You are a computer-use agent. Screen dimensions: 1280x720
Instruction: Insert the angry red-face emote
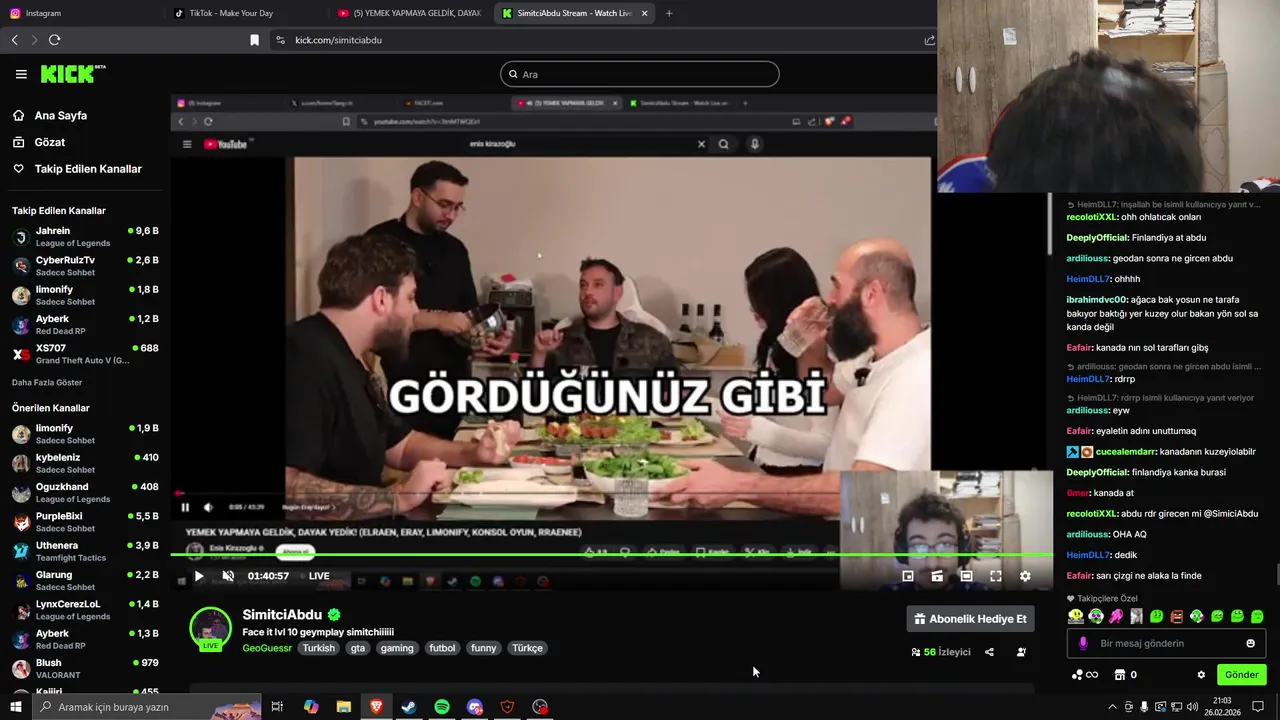[1177, 616]
